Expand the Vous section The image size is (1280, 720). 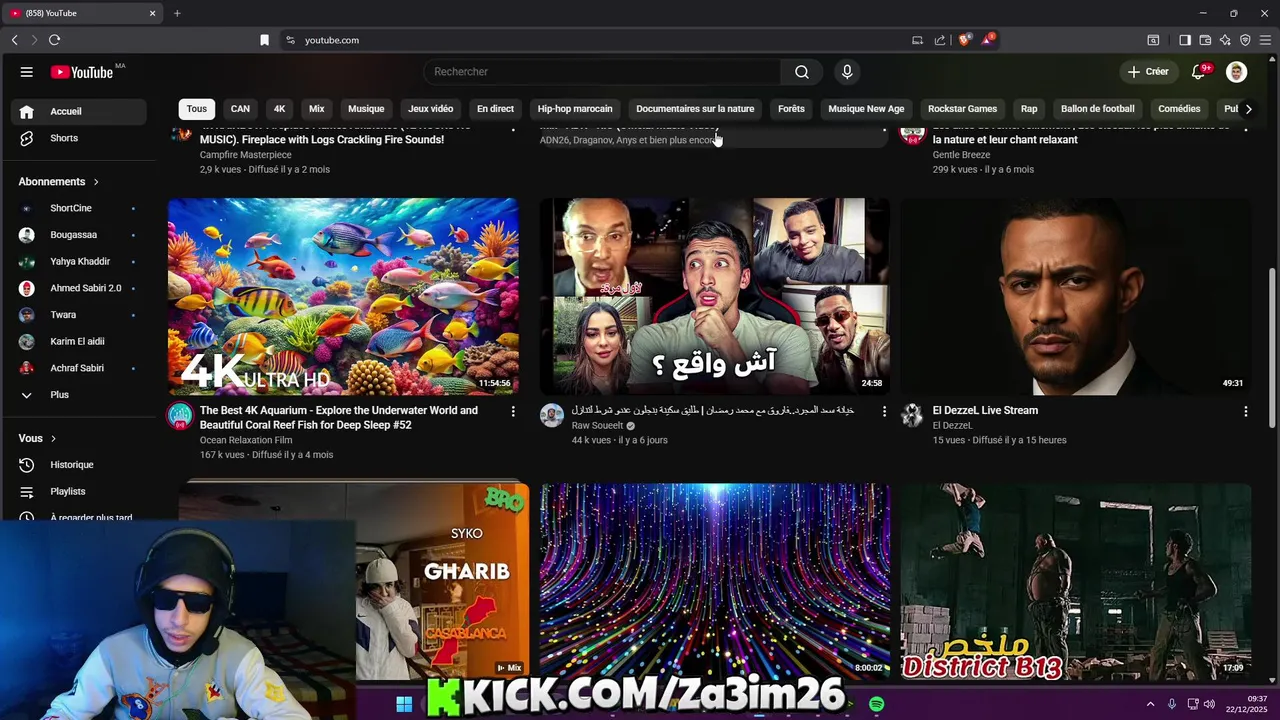click(x=38, y=438)
